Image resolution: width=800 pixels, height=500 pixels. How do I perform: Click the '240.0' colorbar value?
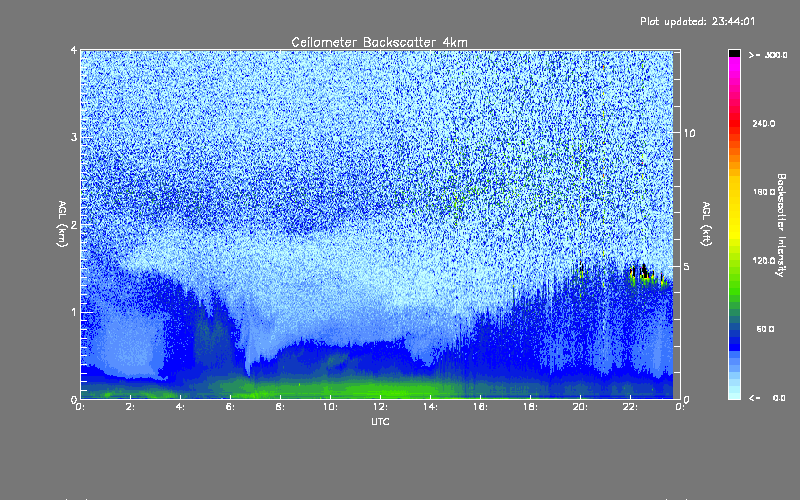tap(764, 123)
